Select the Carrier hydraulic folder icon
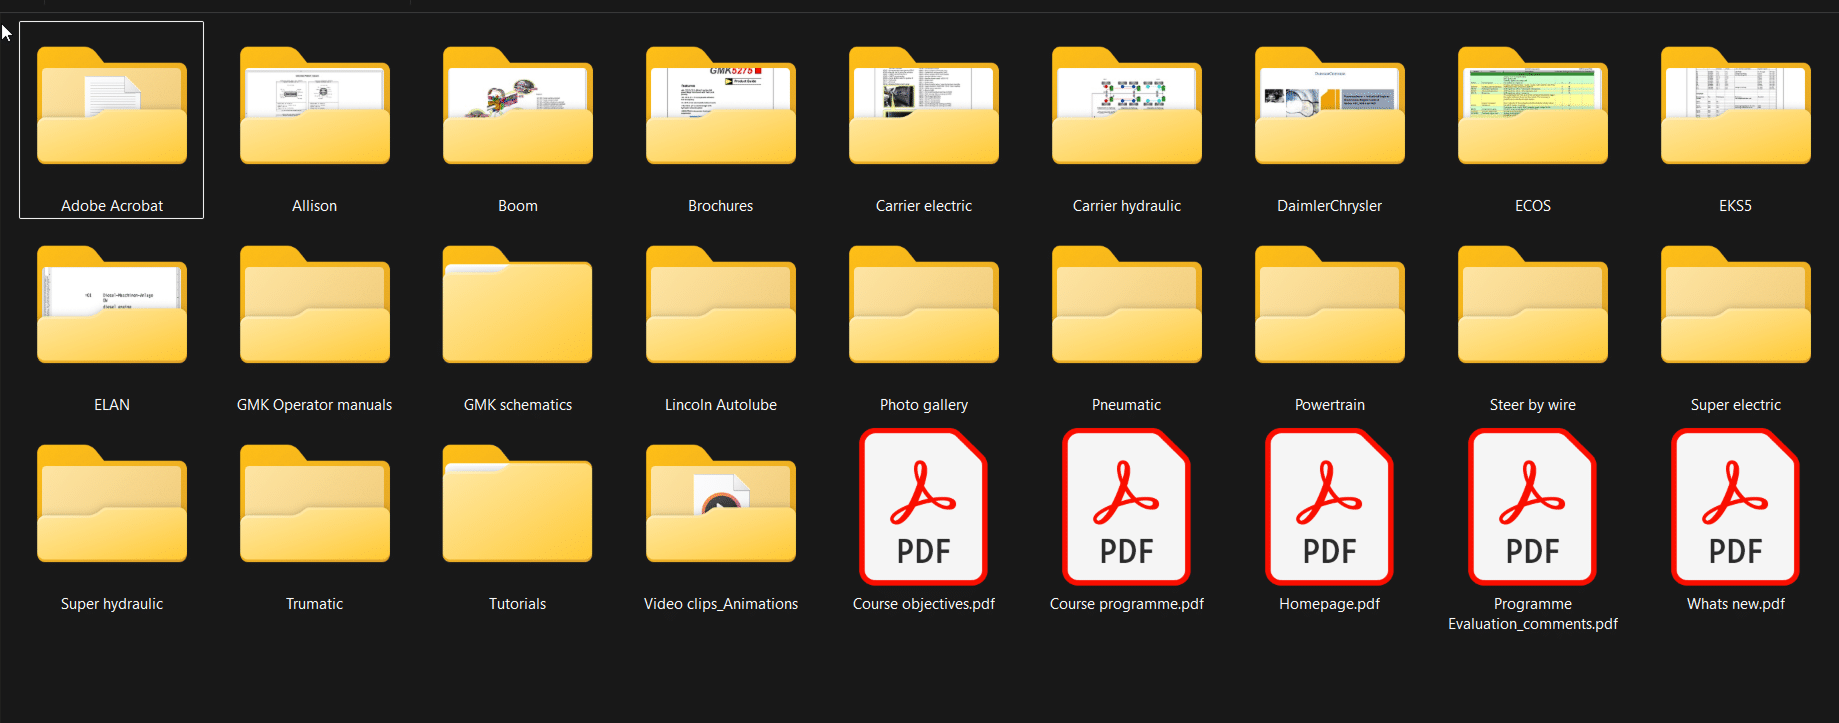The width and height of the screenshot is (1839, 723). click(x=1127, y=105)
